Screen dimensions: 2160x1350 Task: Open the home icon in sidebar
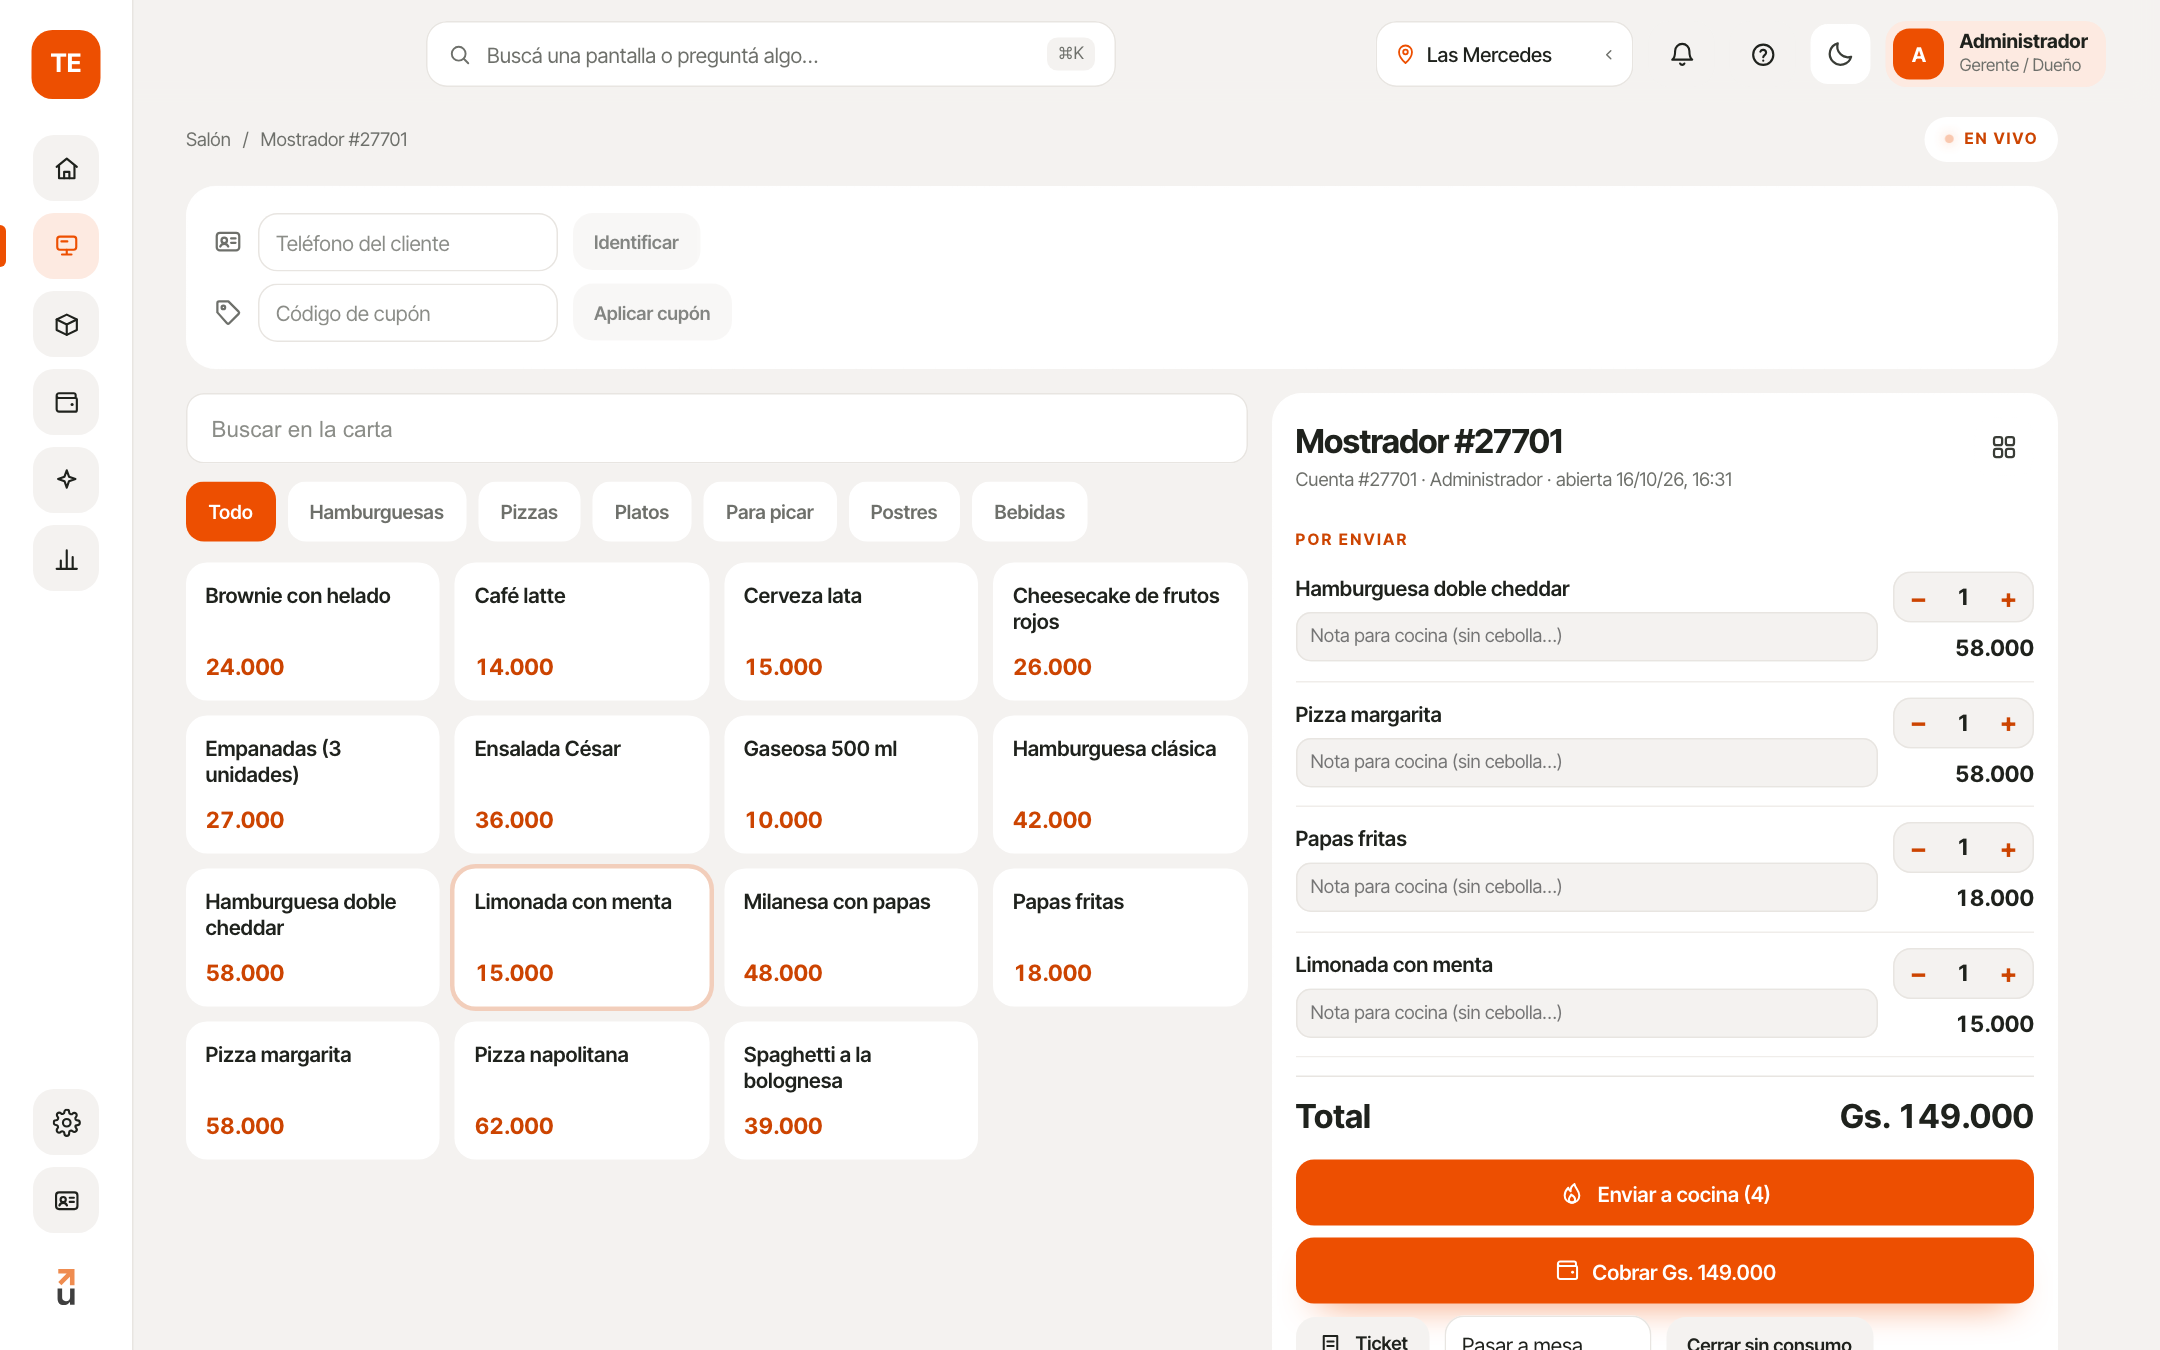coord(66,168)
